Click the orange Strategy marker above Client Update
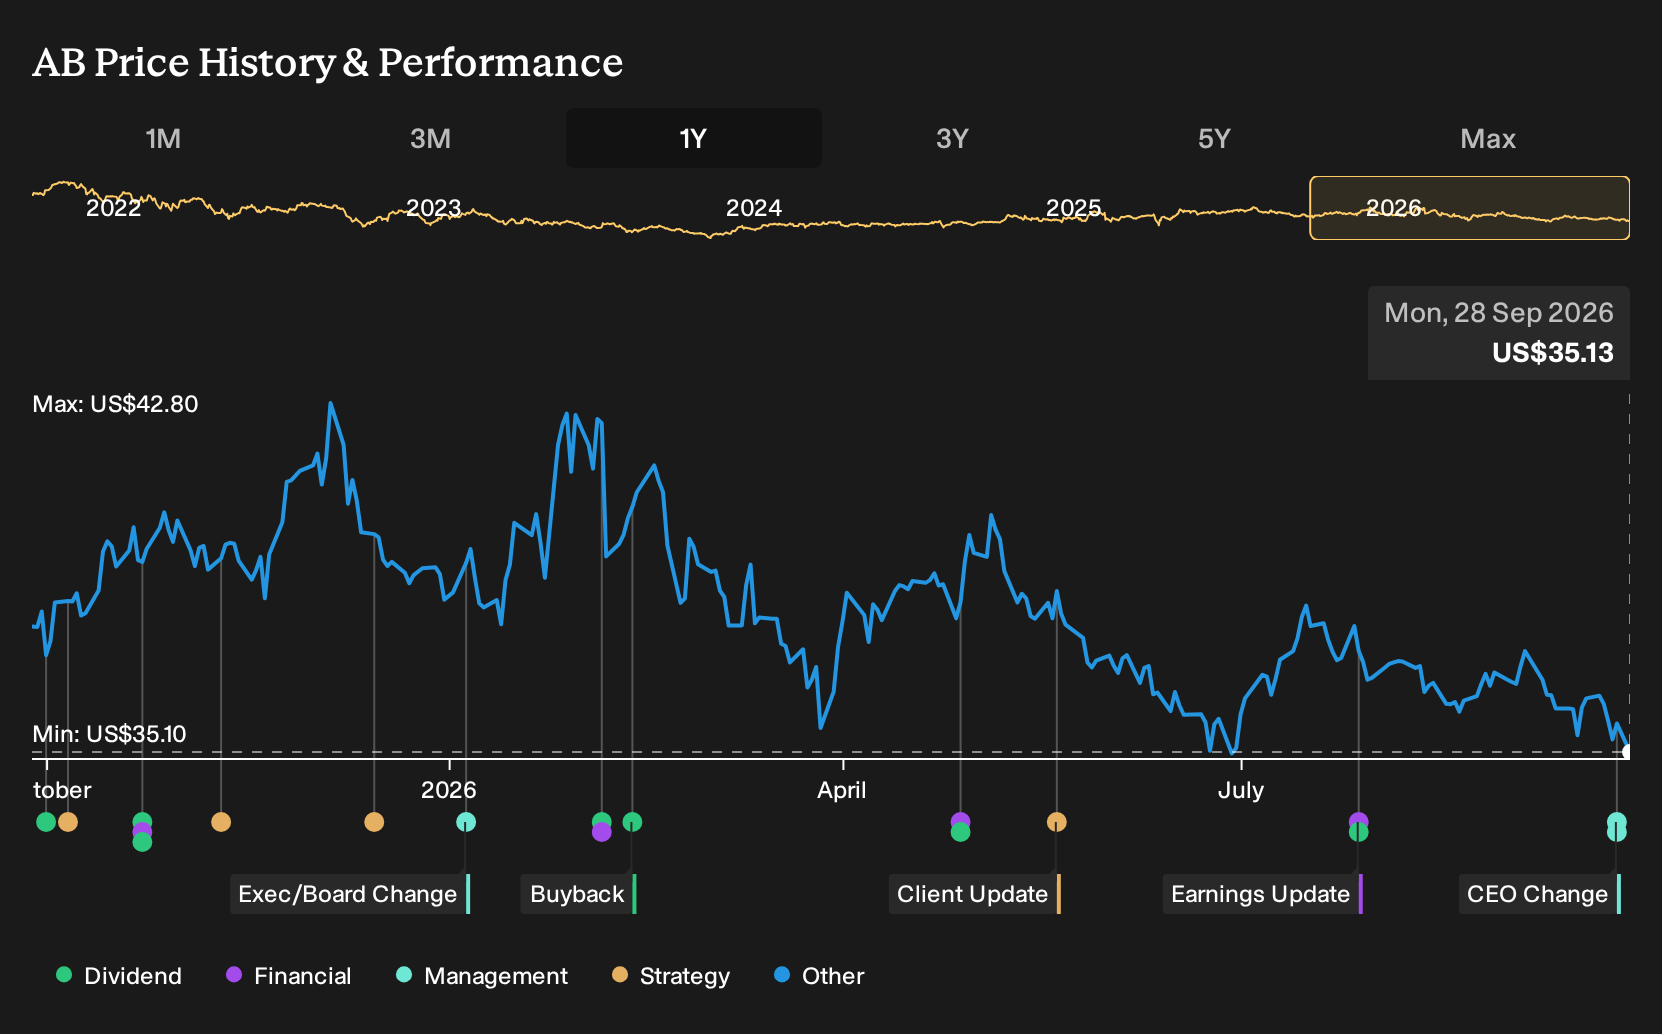The height and width of the screenshot is (1034, 1662). click(1057, 822)
